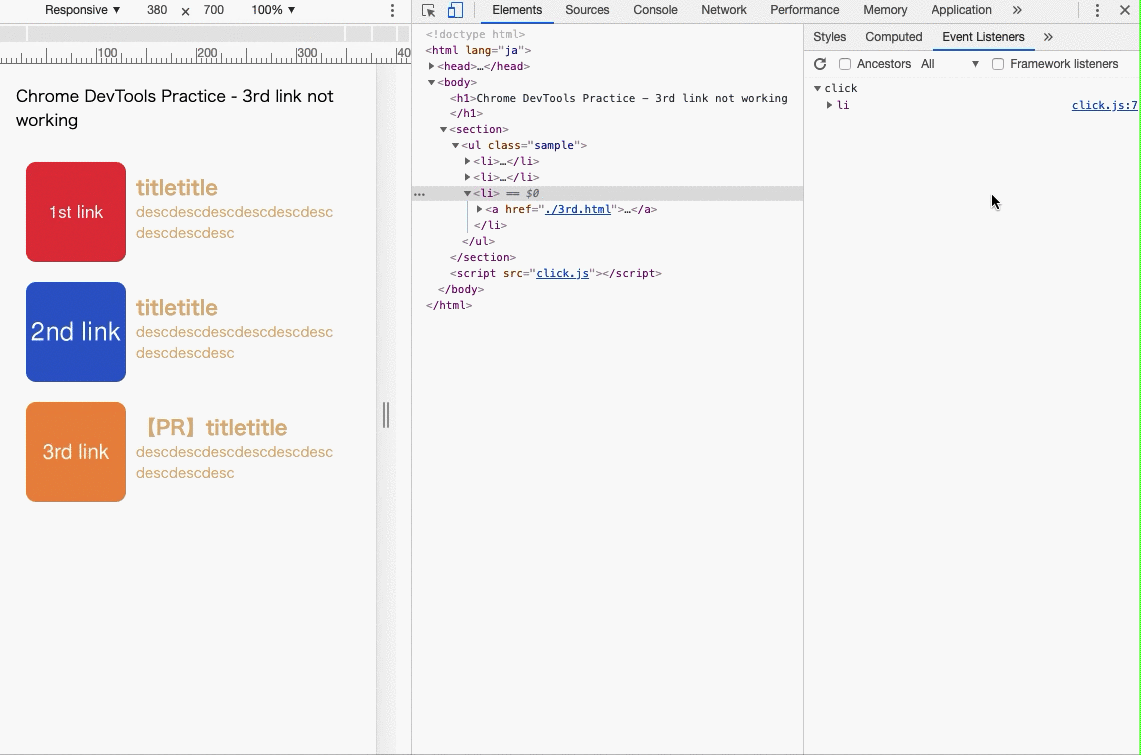Image resolution: width=1141 pixels, height=755 pixels.
Task: Enable the Ancestors checkbox
Action: tap(845, 64)
